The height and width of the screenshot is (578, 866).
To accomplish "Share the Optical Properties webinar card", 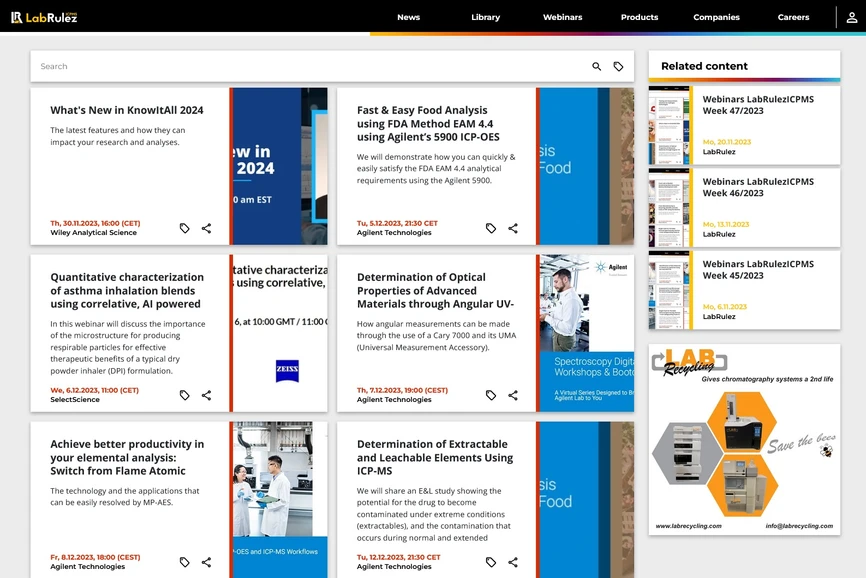I will (513, 395).
